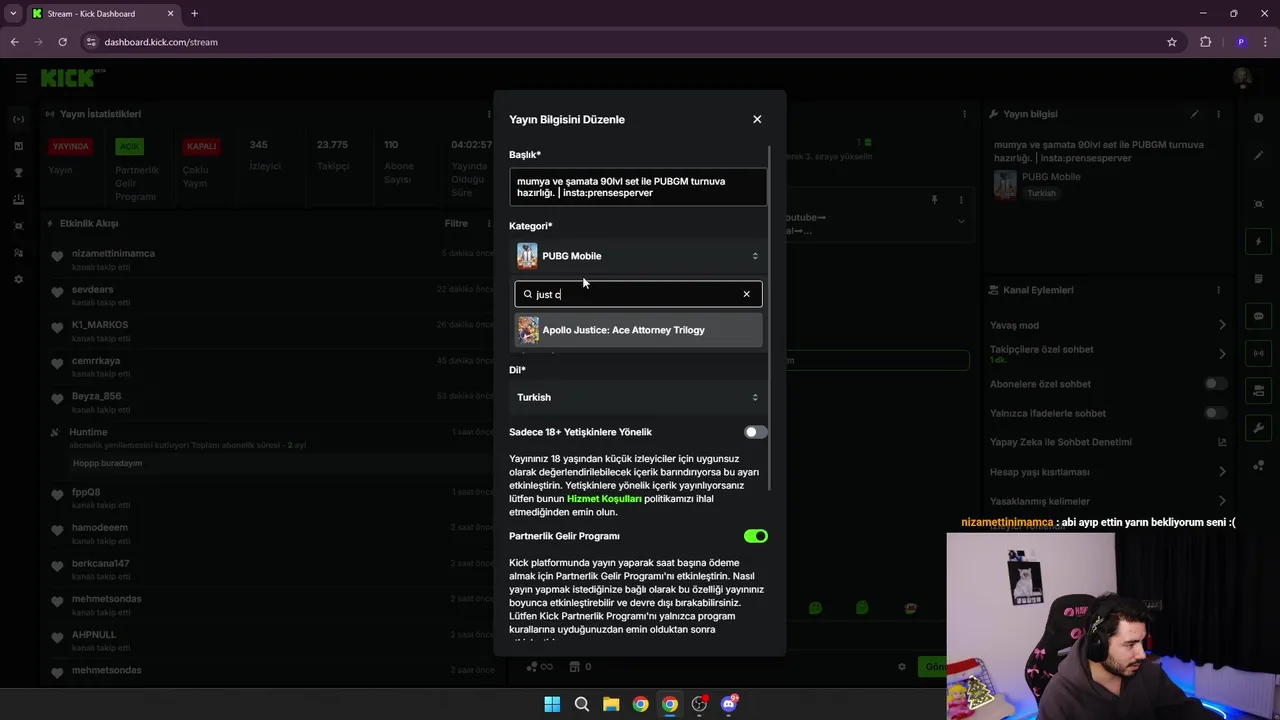Open the community users icon in left sidebar
This screenshot has height=720, width=1280.
pyautogui.click(x=18, y=253)
